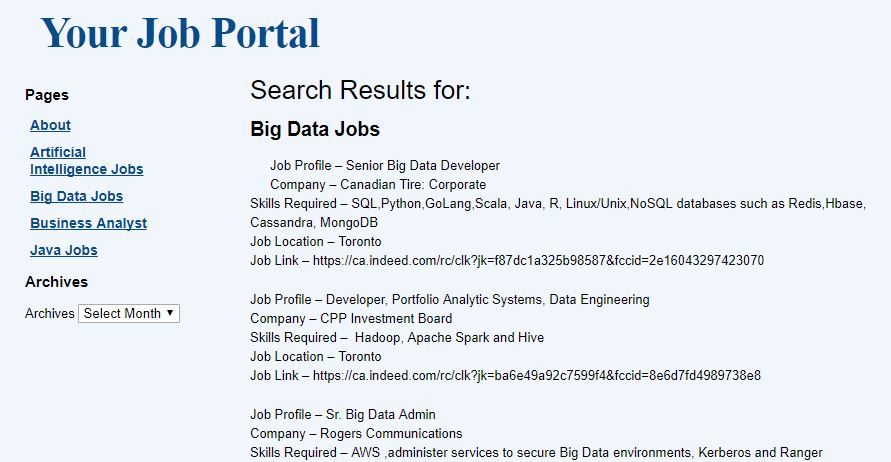Go to Artificial Intelligence Jobs page

[86, 161]
